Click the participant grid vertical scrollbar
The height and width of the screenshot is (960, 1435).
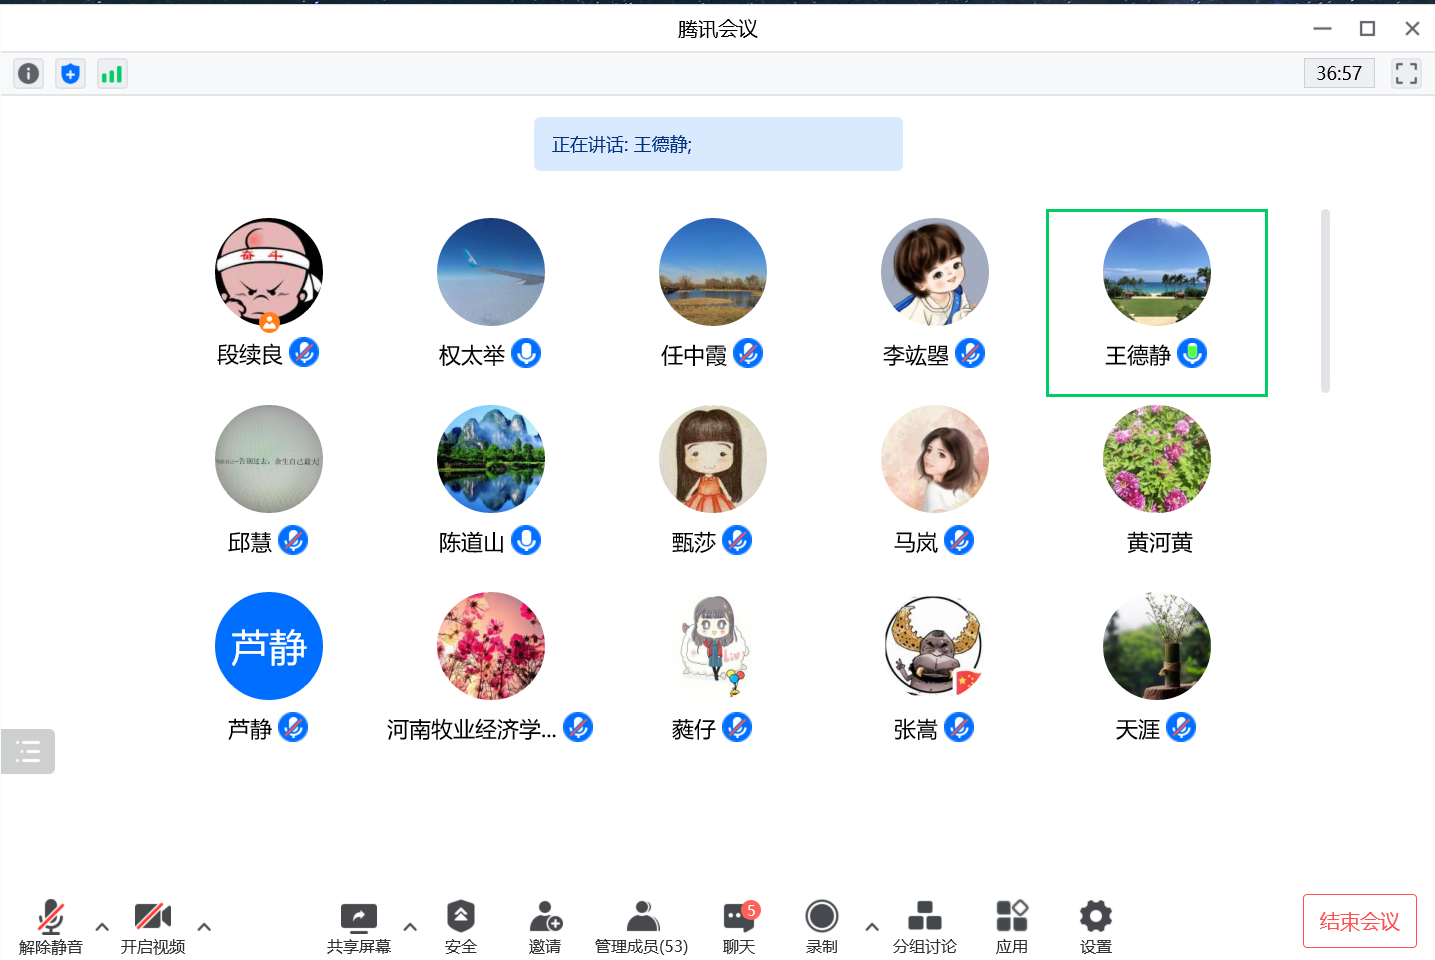[x=1325, y=300]
